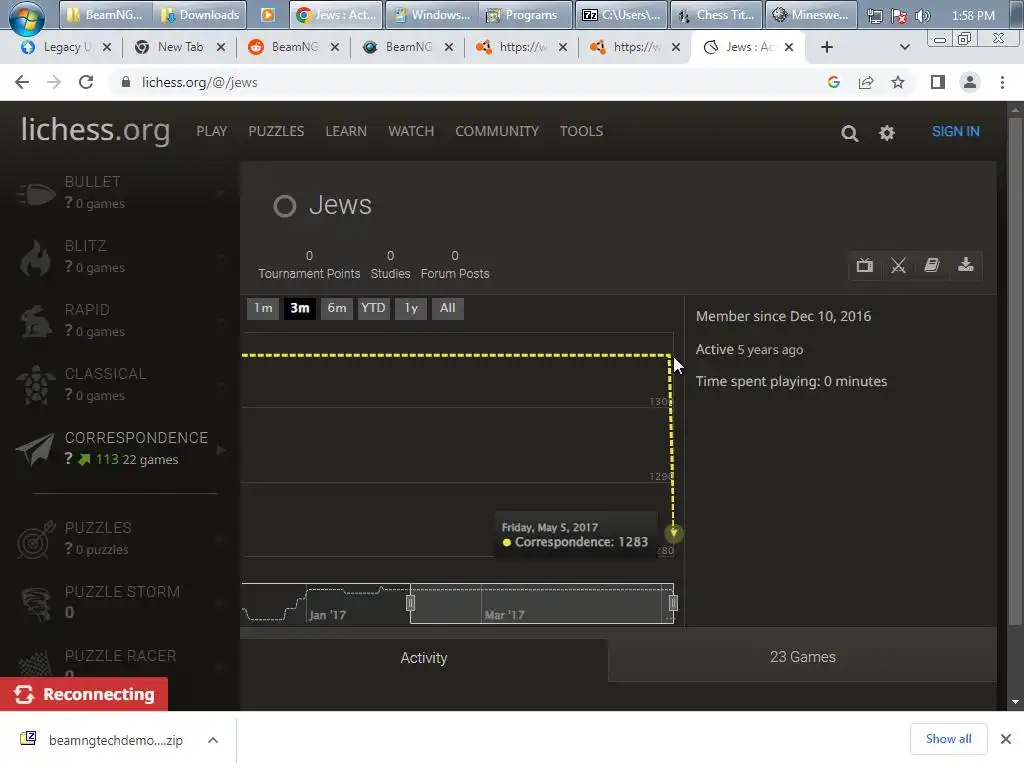The height and width of the screenshot is (768, 1024).
Task: Open the COMMUNITY menu
Action: pyautogui.click(x=497, y=131)
